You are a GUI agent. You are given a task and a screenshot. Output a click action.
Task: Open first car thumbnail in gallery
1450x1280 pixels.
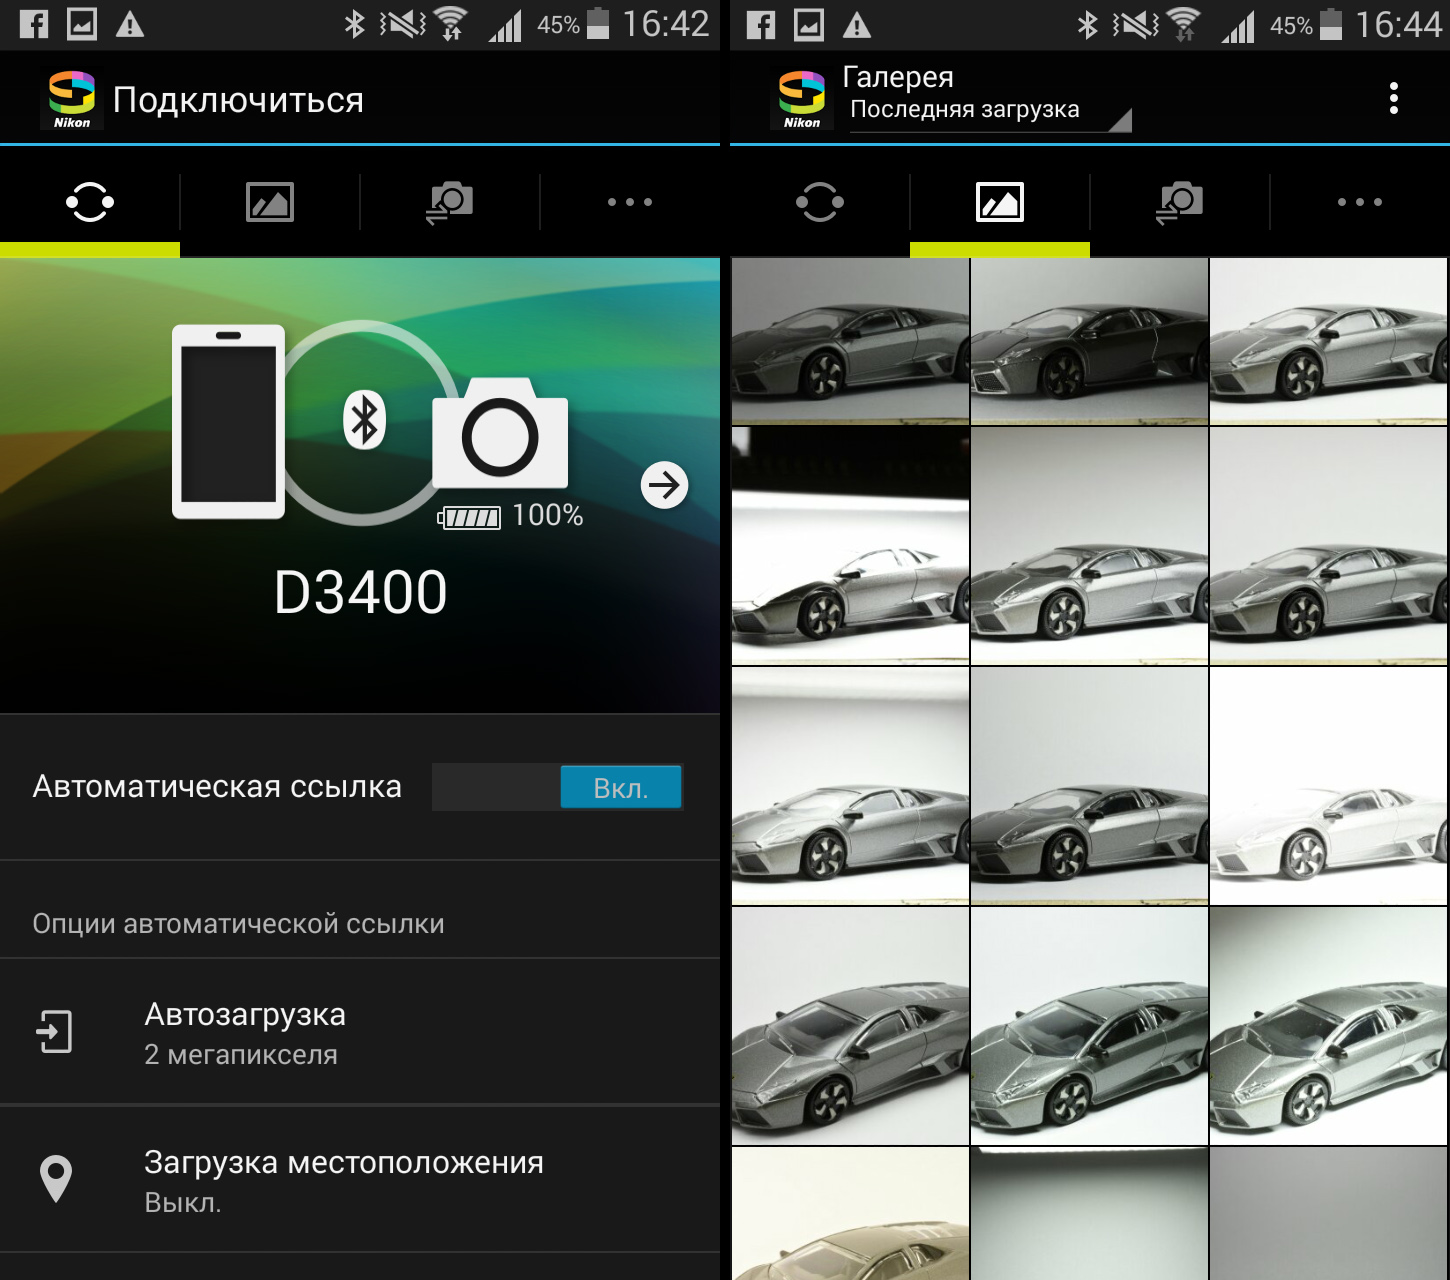coord(850,342)
